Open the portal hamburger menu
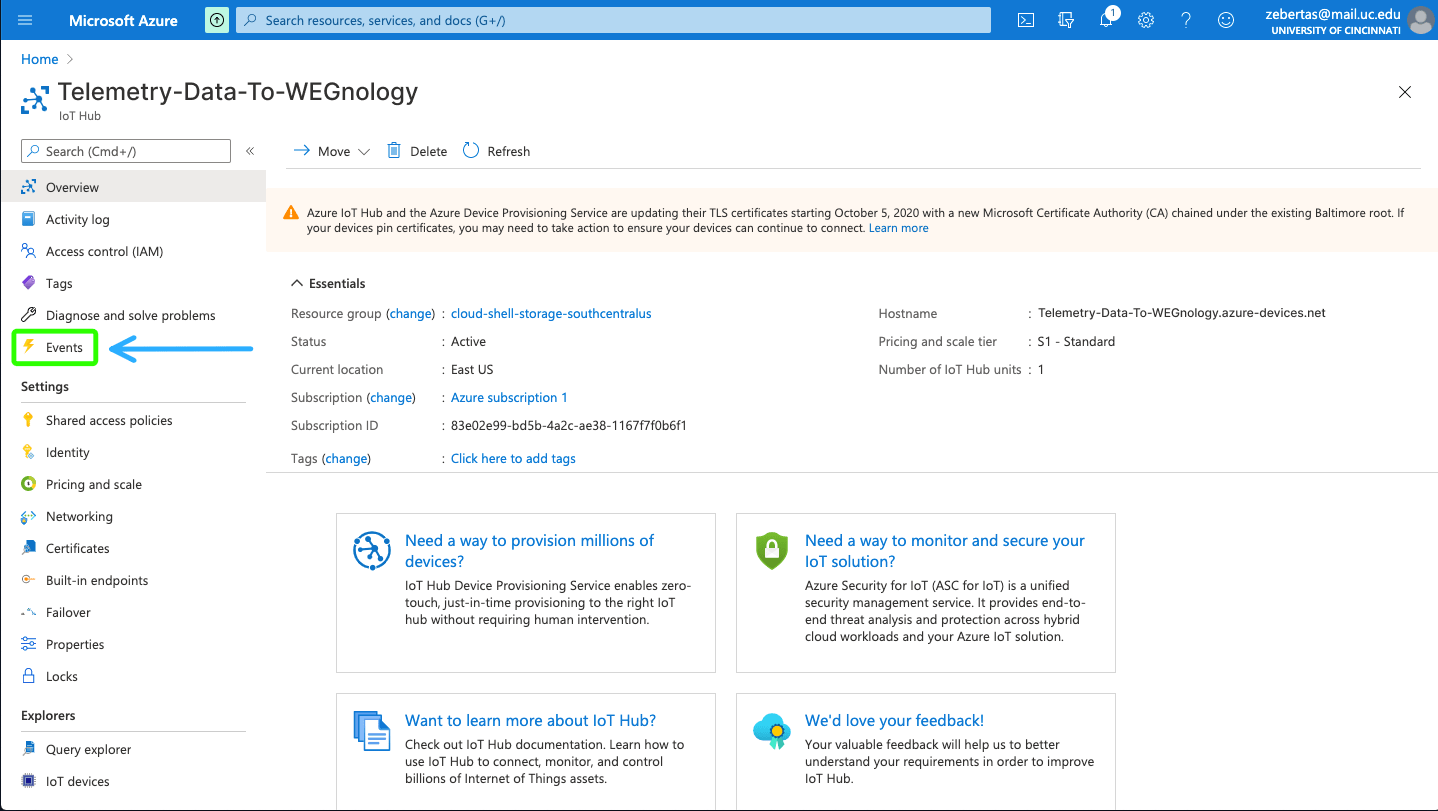 pos(25,20)
